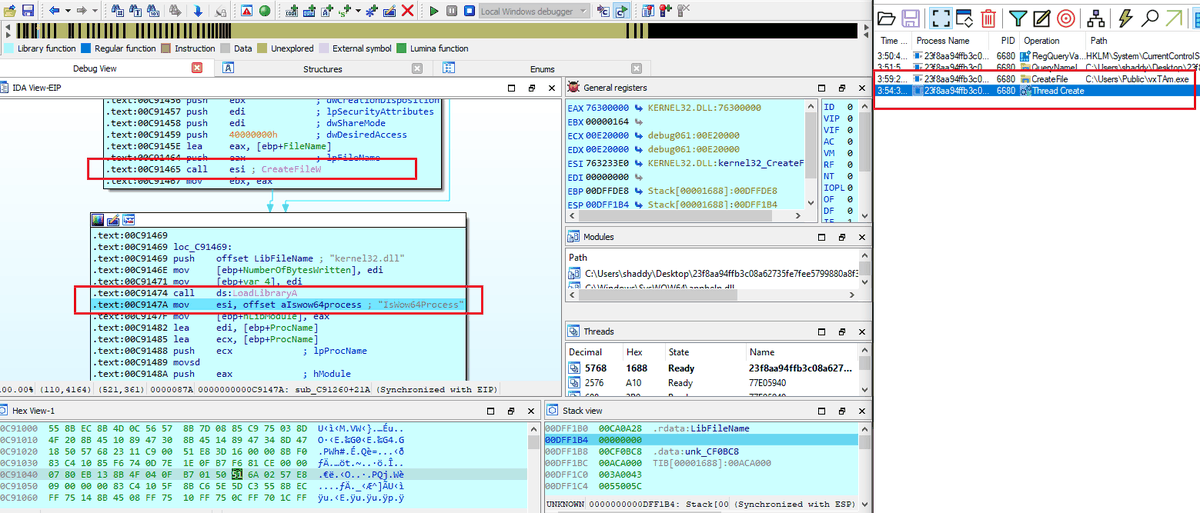Click the include process target icon
This screenshot has width=1200, height=513.
1066,18
